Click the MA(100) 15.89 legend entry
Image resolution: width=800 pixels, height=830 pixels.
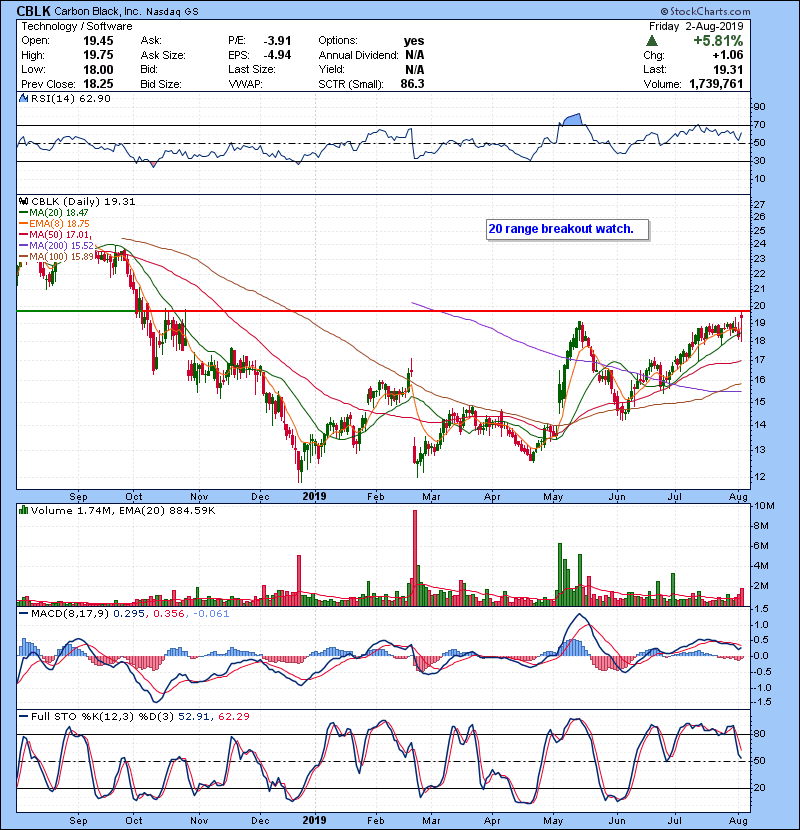(56, 257)
